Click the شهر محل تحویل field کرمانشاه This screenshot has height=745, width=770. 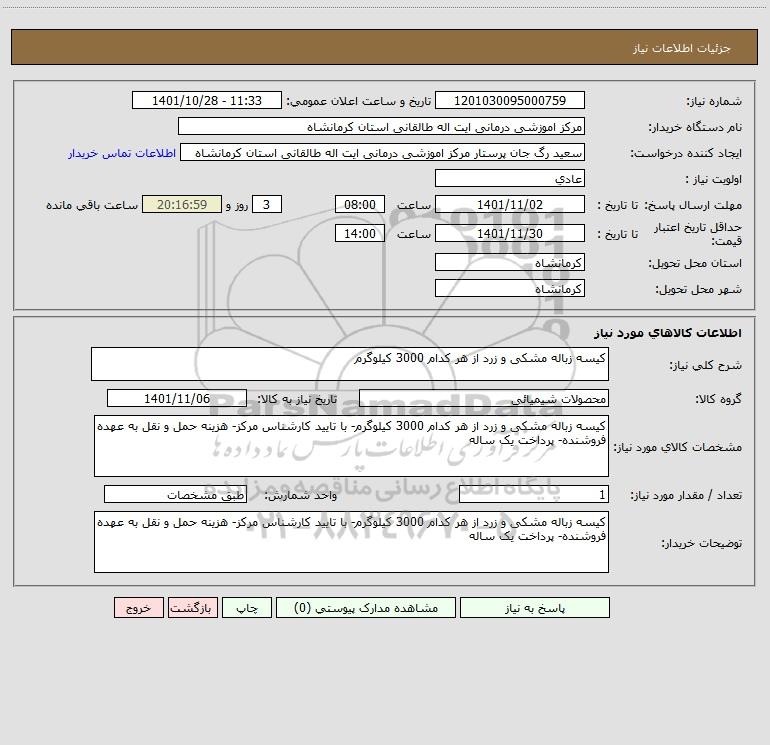coord(510,288)
